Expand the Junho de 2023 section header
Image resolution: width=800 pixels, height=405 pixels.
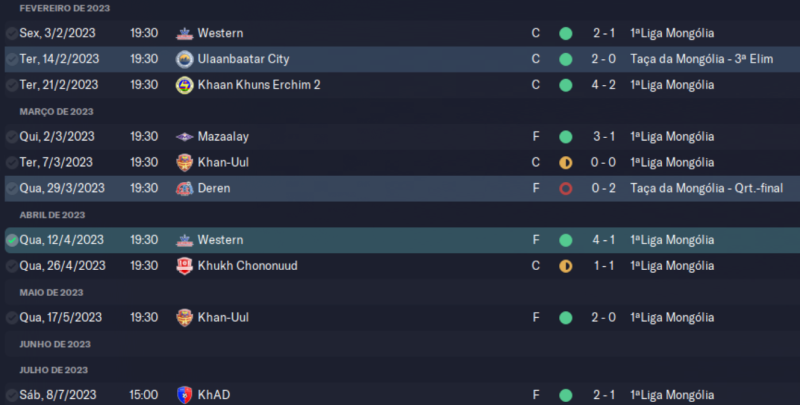coord(56,343)
